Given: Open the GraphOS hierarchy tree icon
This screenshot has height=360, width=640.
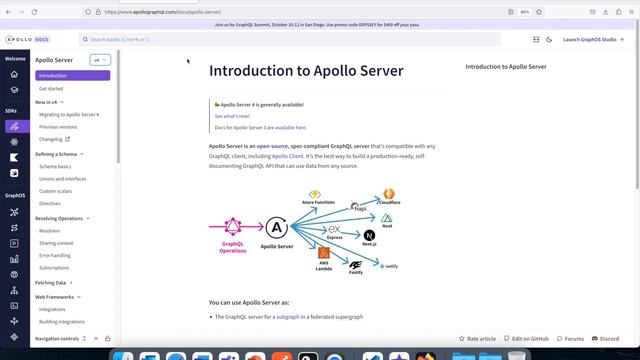Looking at the screenshot, I should pyautogui.click(x=14, y=290).
